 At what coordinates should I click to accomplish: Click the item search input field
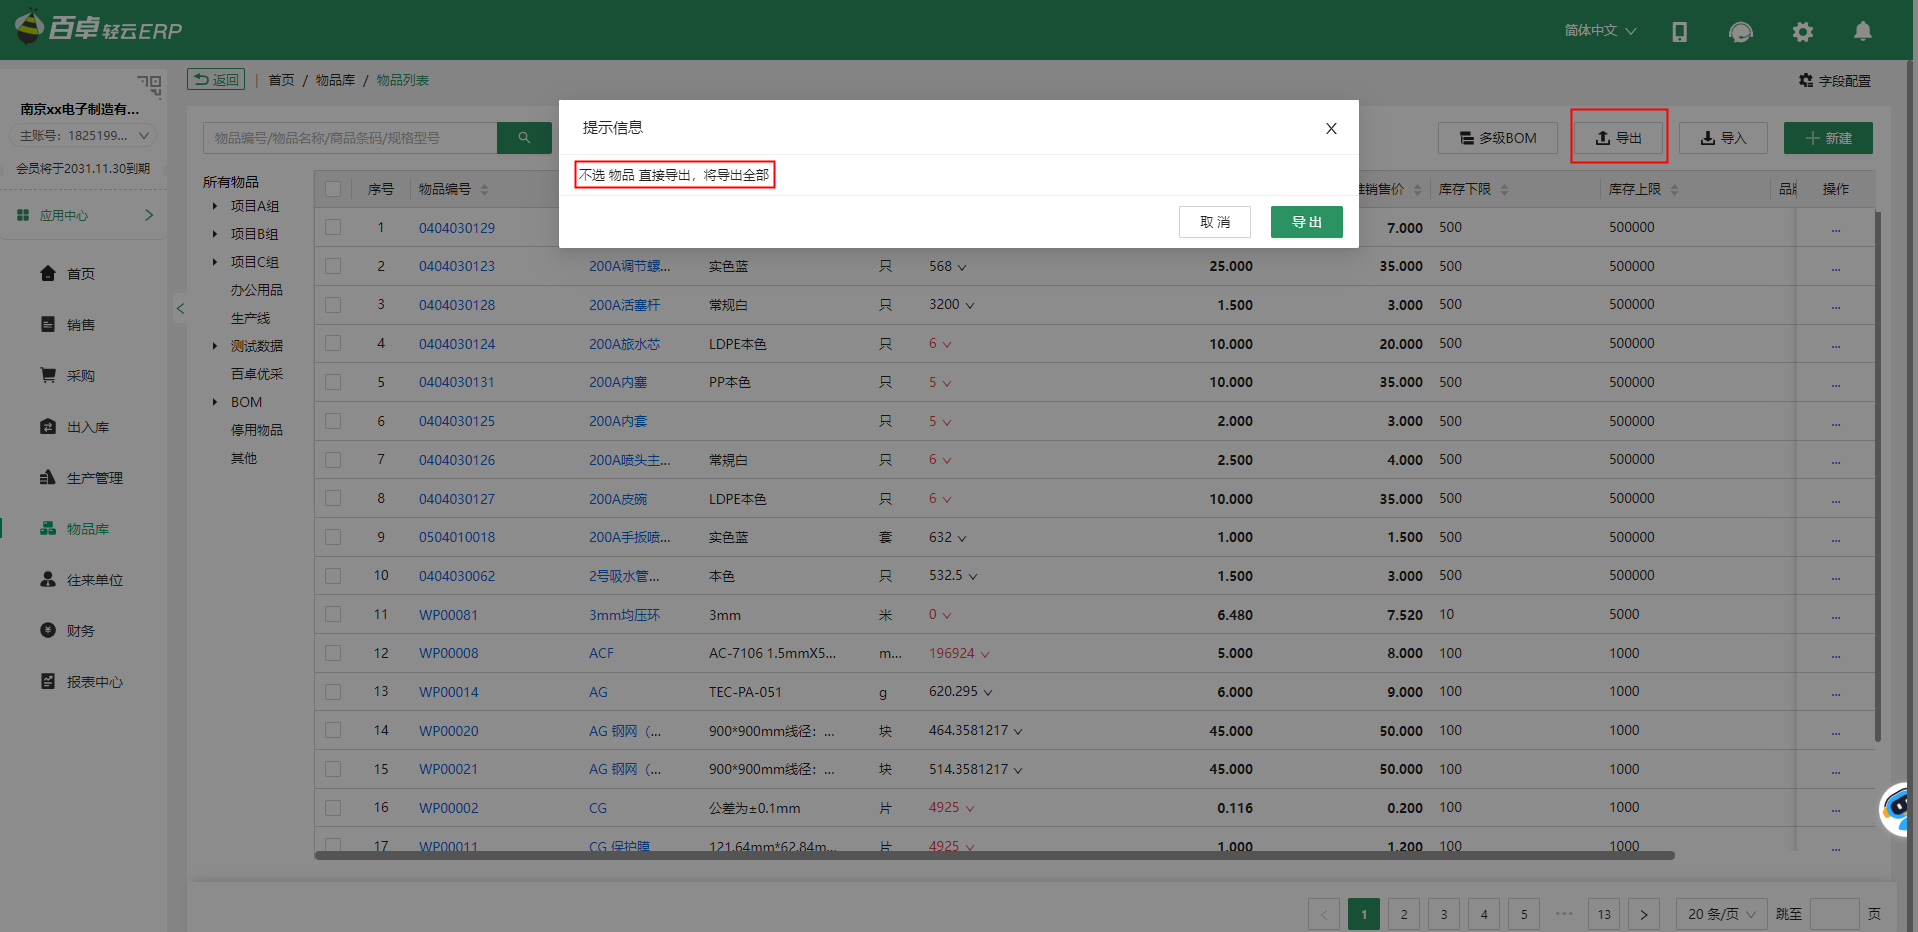350,138
